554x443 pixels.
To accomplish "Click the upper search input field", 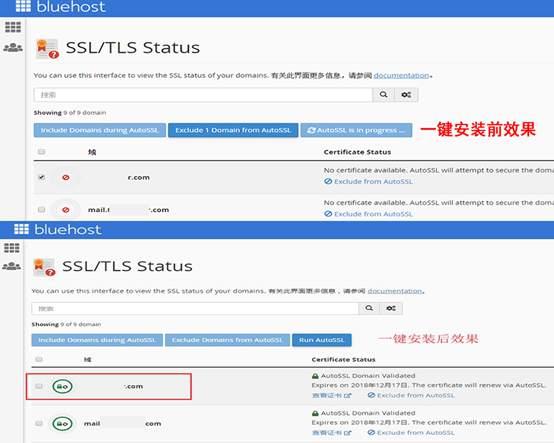I will (x=203, y=95).
